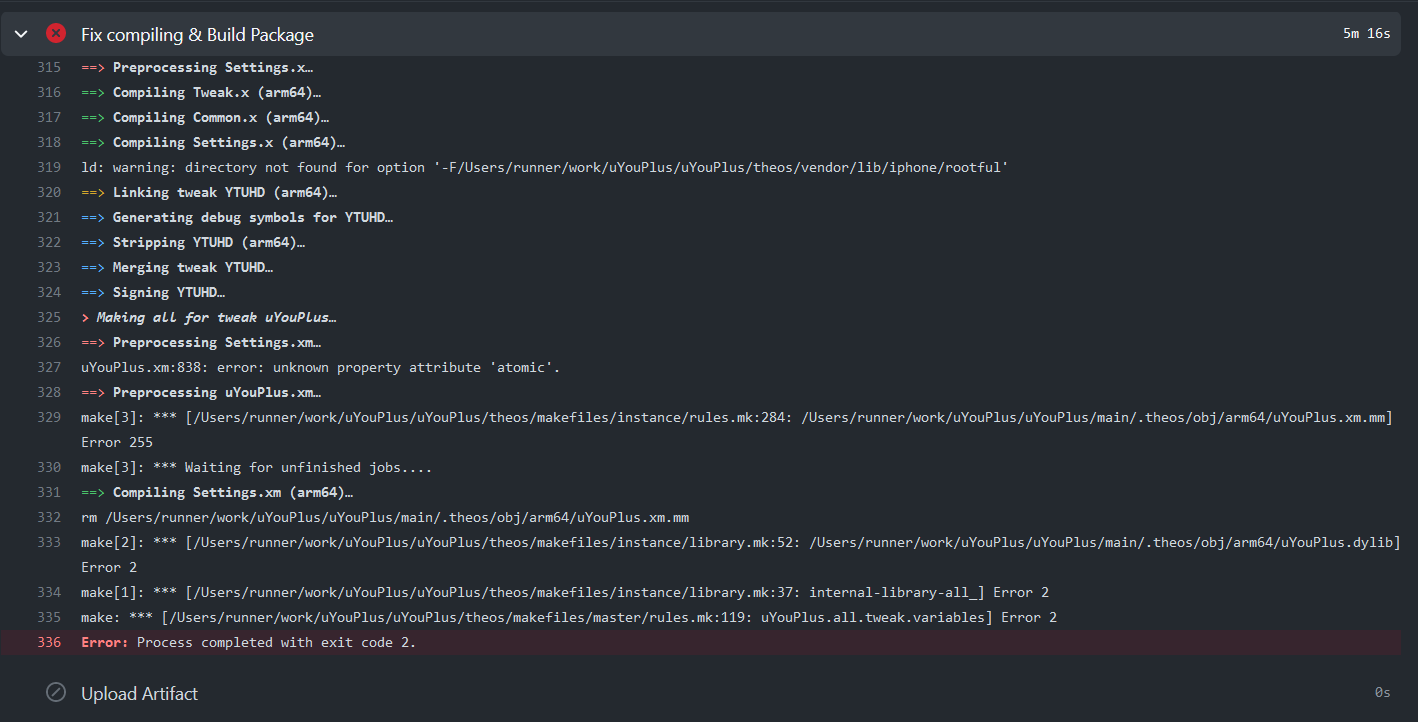Click line number 319
Screen dimensions: 1418x722
coord(48,167)
